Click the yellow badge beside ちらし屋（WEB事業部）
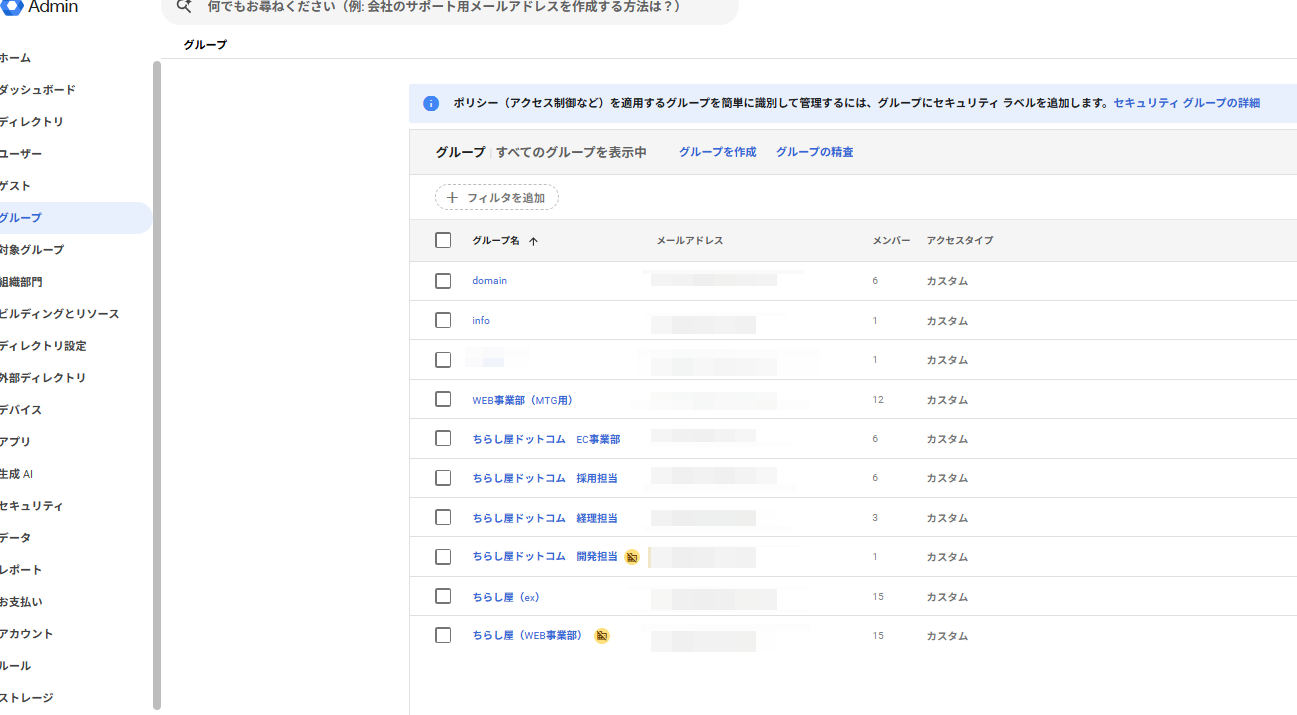 tap(602, 636)
